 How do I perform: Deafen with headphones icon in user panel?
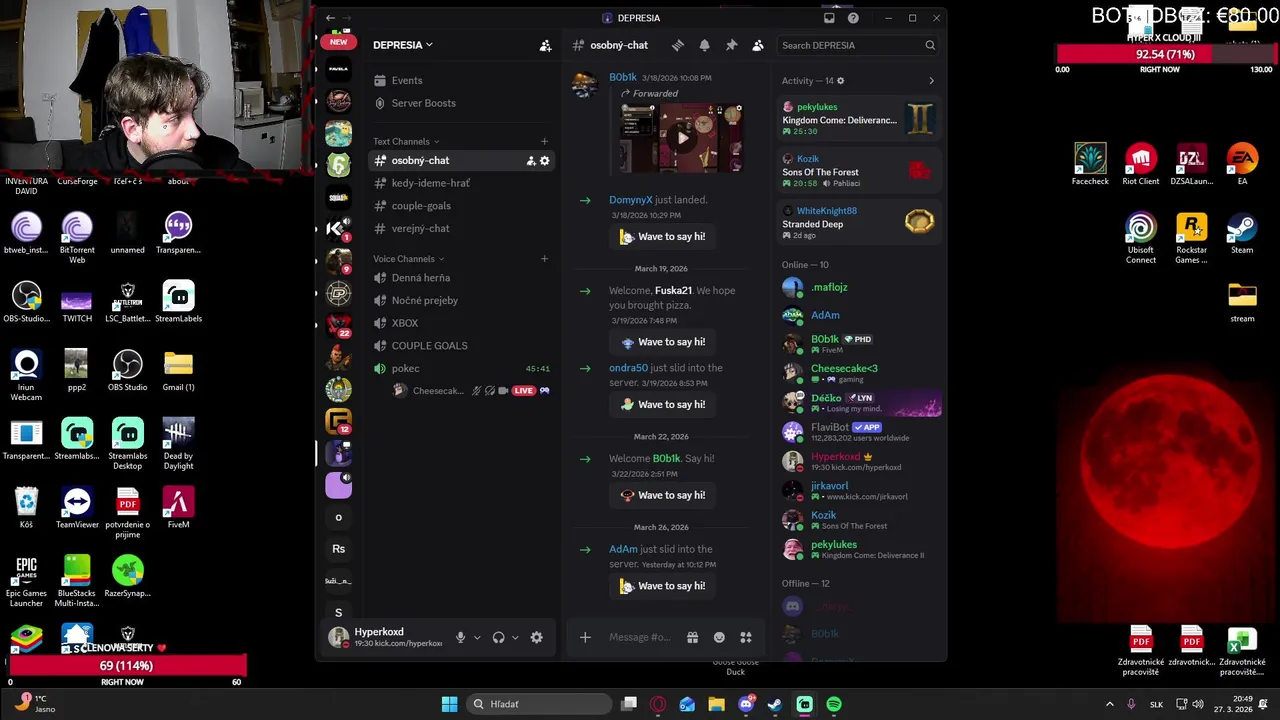click(498, 637)
